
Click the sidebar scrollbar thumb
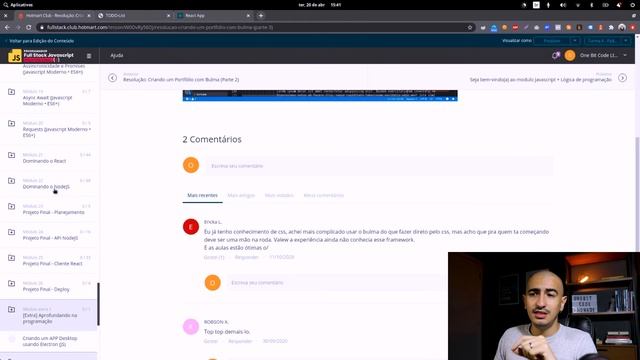click(98, 304)
